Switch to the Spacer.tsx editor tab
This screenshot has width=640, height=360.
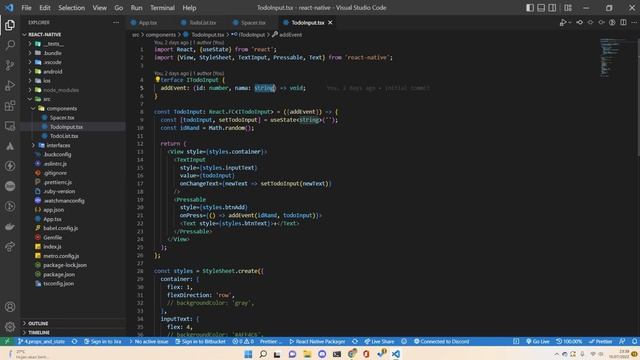pos(253,22)
